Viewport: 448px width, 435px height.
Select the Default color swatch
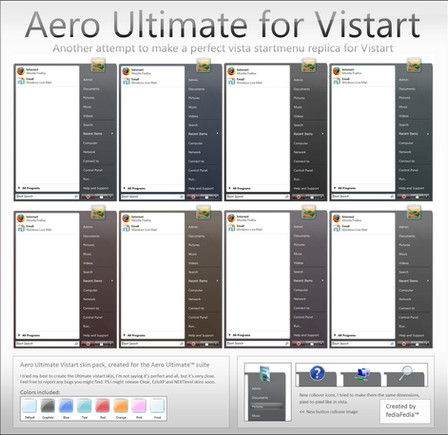(30, 406)
